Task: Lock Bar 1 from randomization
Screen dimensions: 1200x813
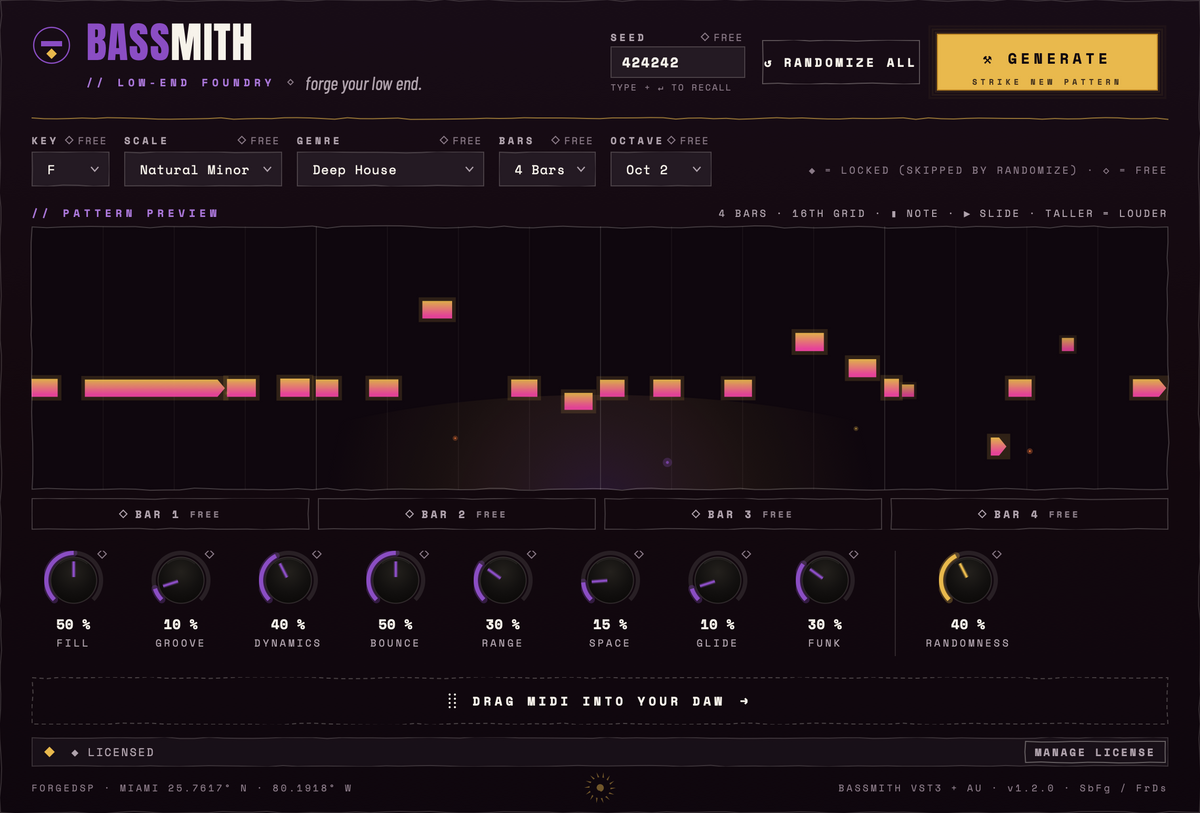Action: 170,514
